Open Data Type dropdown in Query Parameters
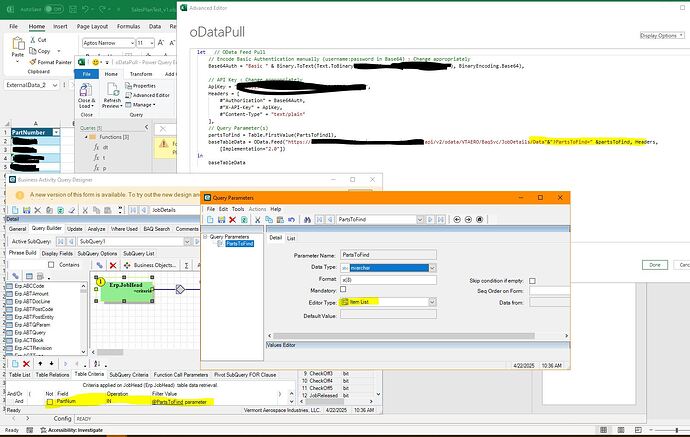 (432, 268)
